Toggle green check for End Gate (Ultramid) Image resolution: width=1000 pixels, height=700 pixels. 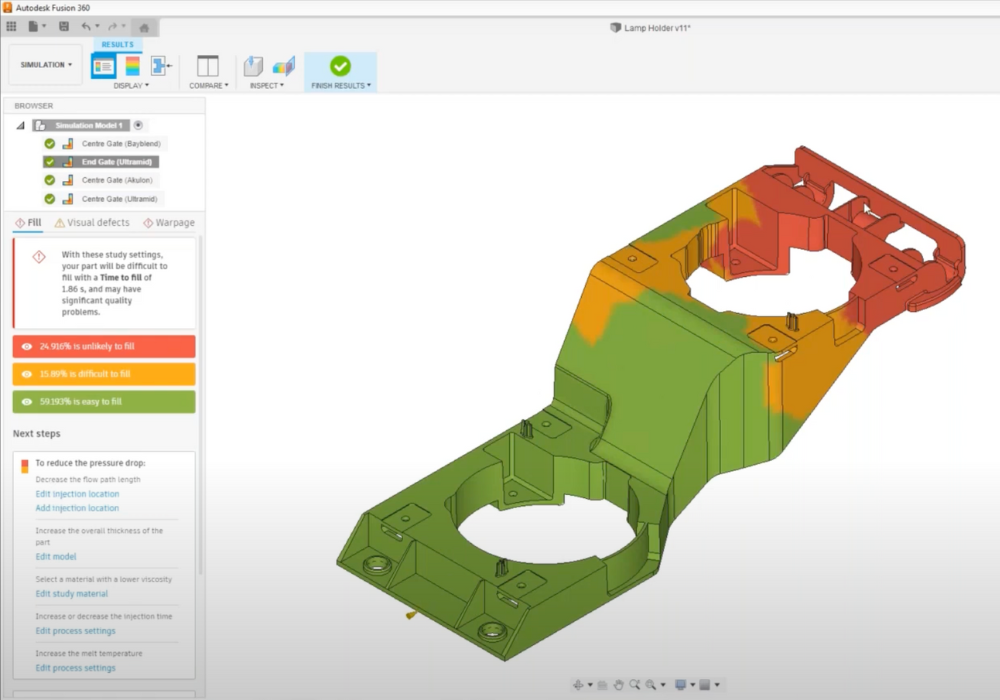(x=50, y=162)
